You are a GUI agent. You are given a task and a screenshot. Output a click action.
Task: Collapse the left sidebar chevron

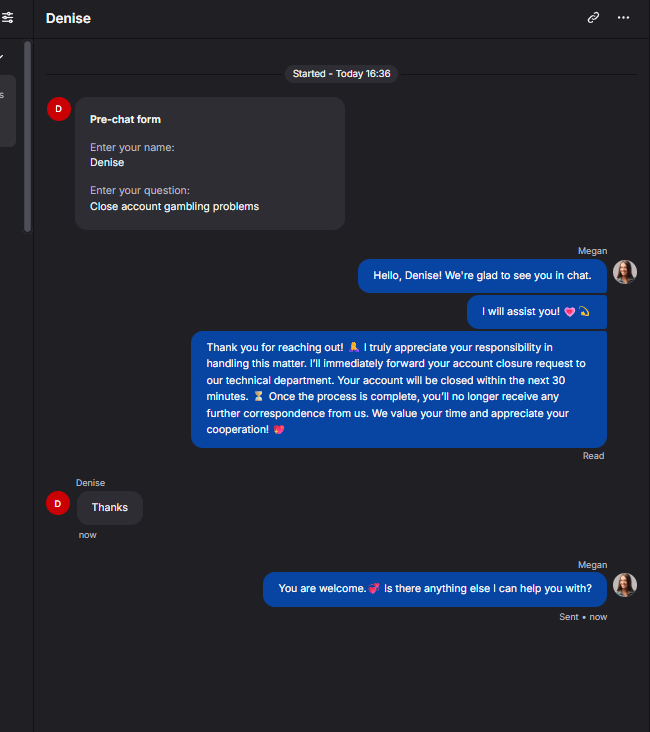[2, 57]
